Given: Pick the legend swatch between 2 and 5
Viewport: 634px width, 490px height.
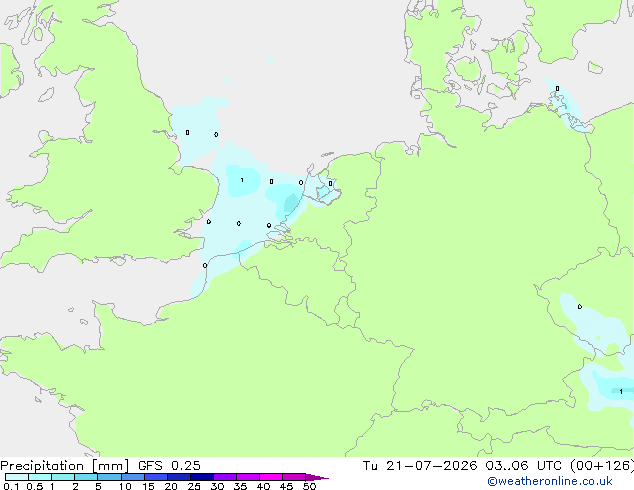Looking at the screenshot, I should pos(86,477).
